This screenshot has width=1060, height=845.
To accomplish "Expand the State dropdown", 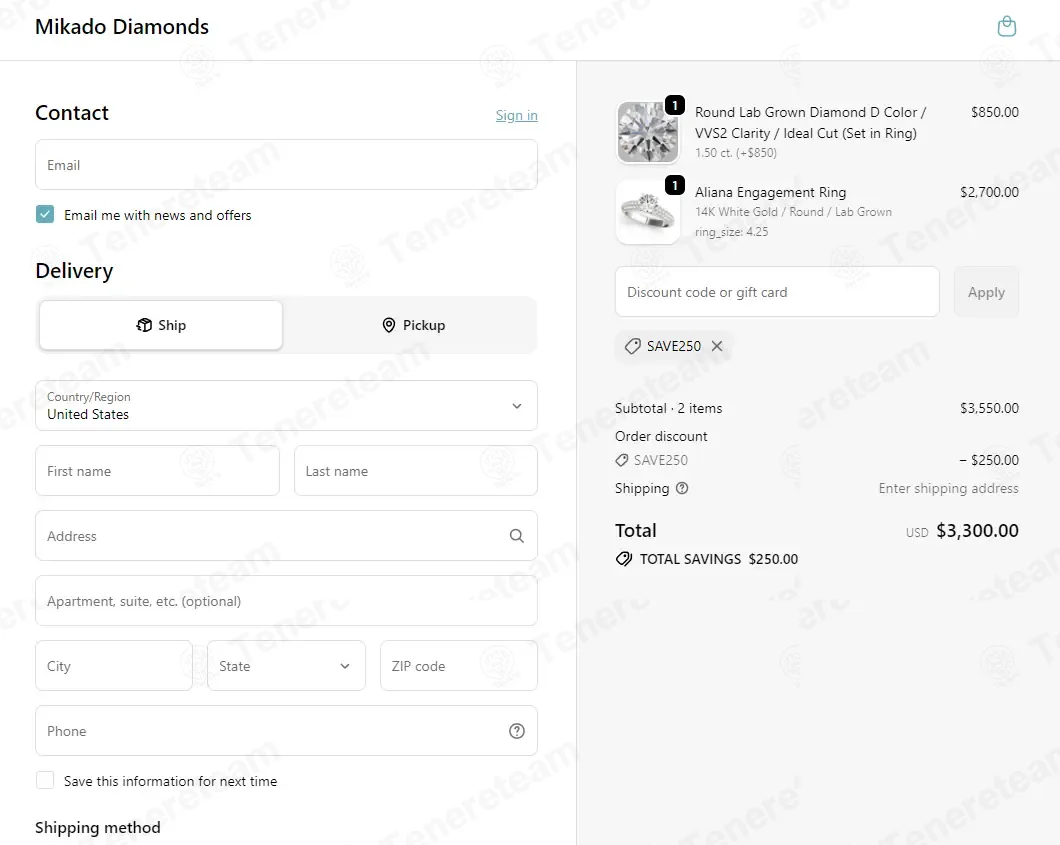I will coord(286,666).
